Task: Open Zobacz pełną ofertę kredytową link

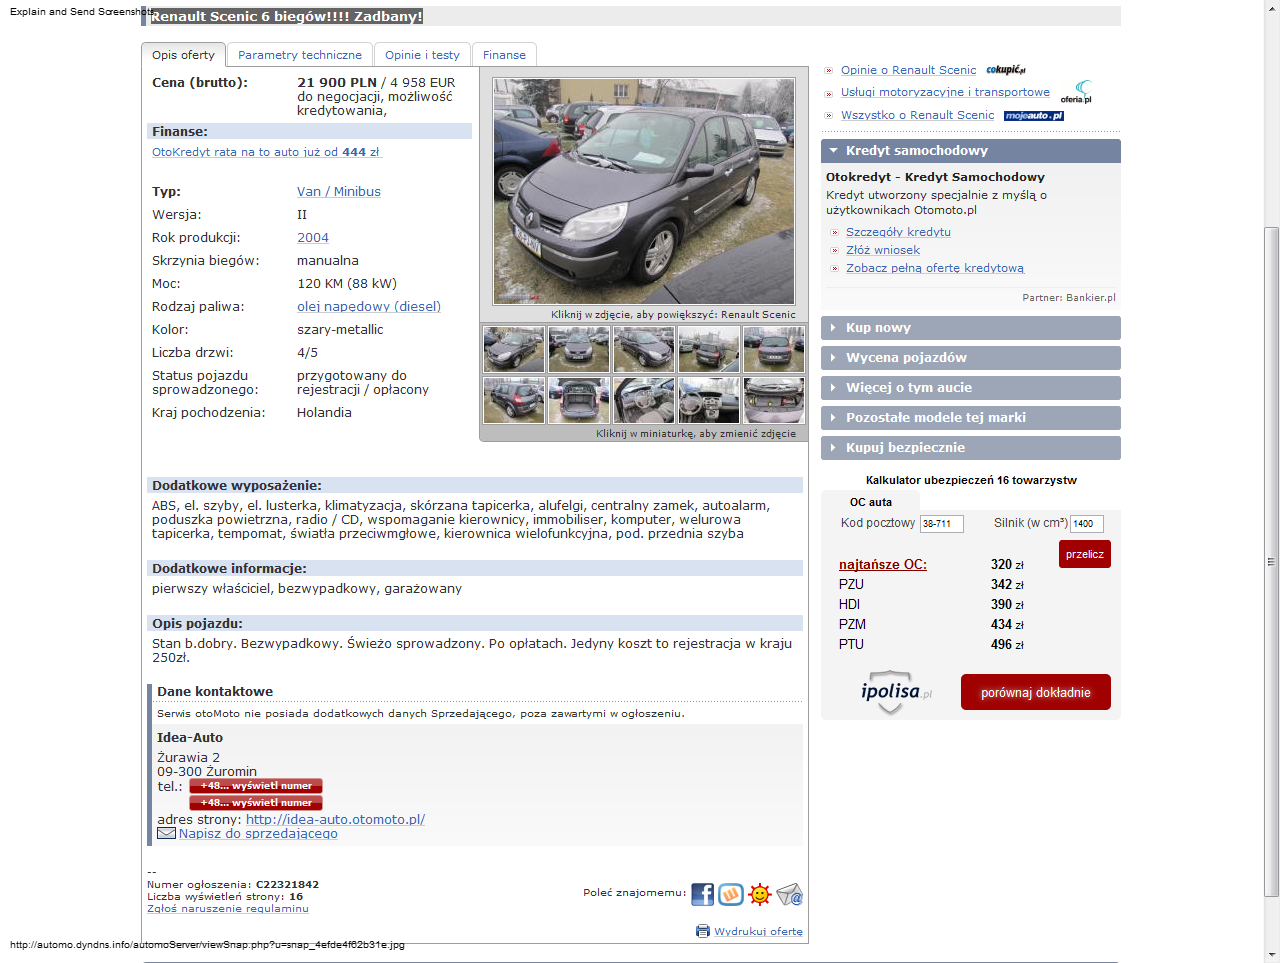Action: pyautogui.click(x=935, y=268)
